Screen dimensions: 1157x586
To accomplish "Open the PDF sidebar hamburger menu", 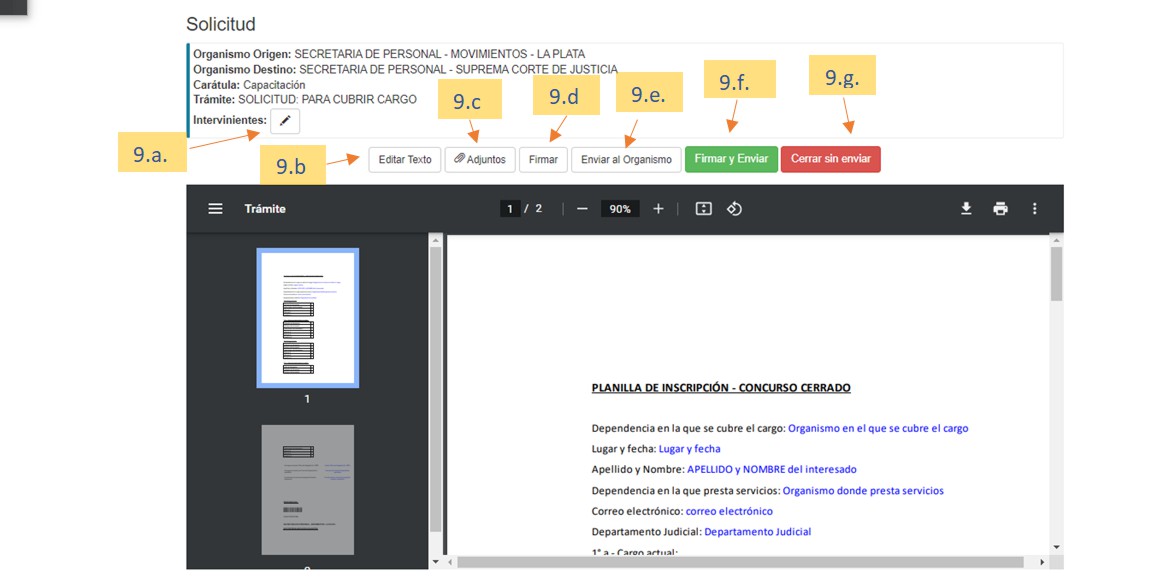I will coord(215,209).
